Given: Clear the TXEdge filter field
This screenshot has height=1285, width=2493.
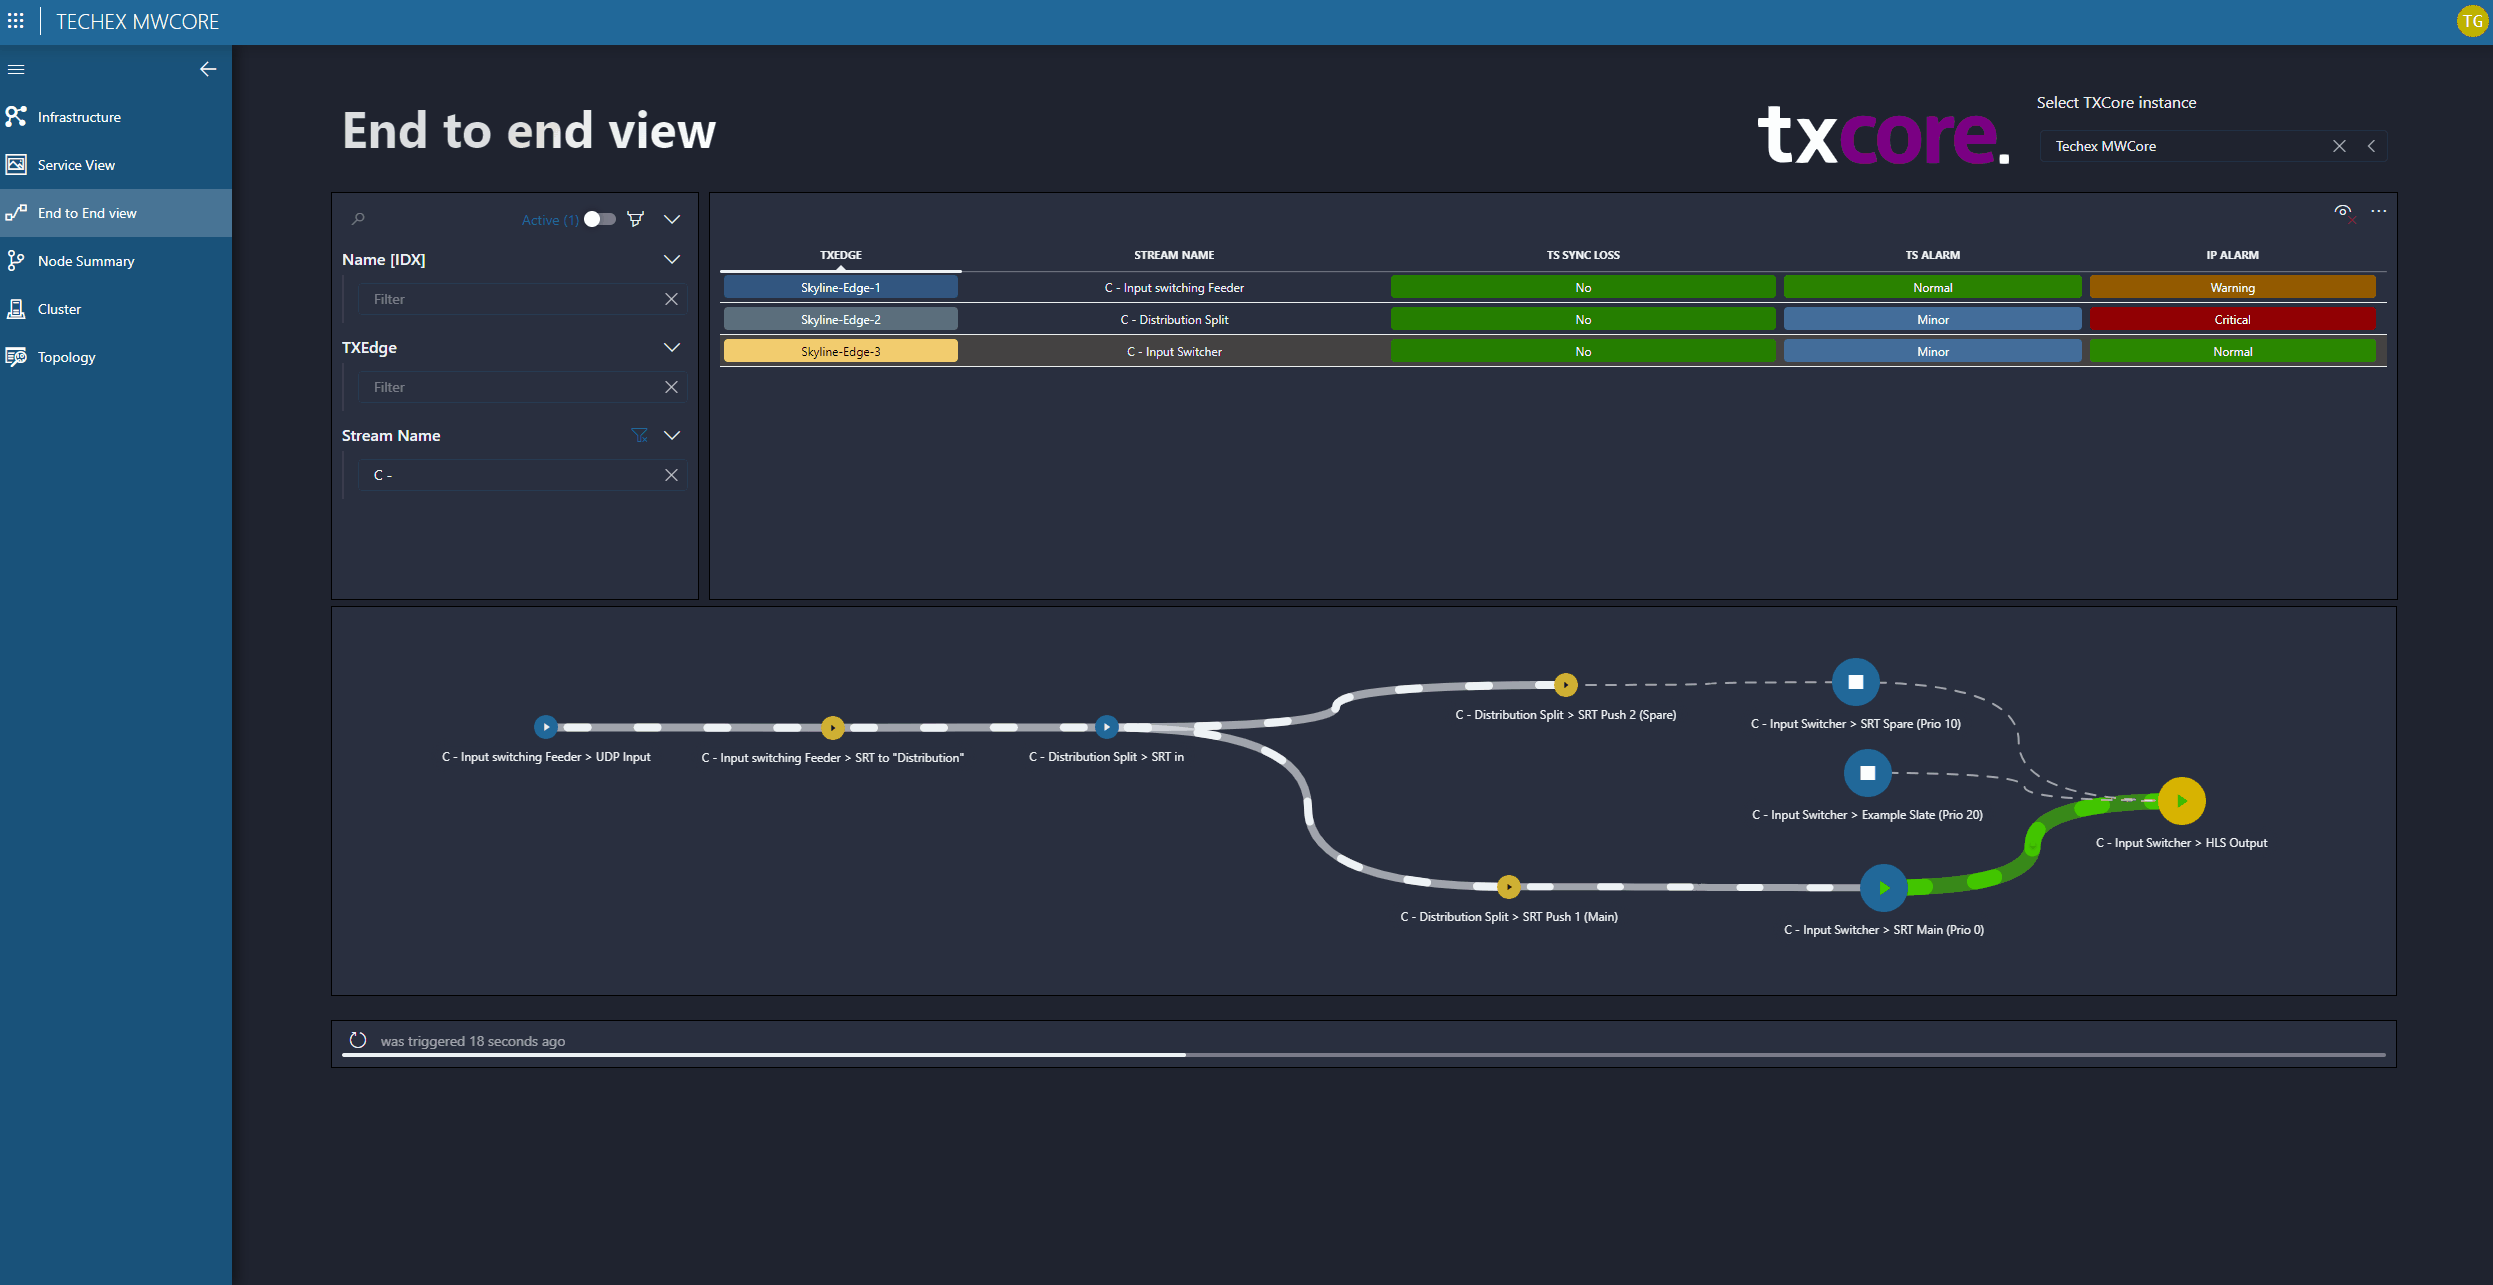Looking at the screenshot, I should (671, 387).
